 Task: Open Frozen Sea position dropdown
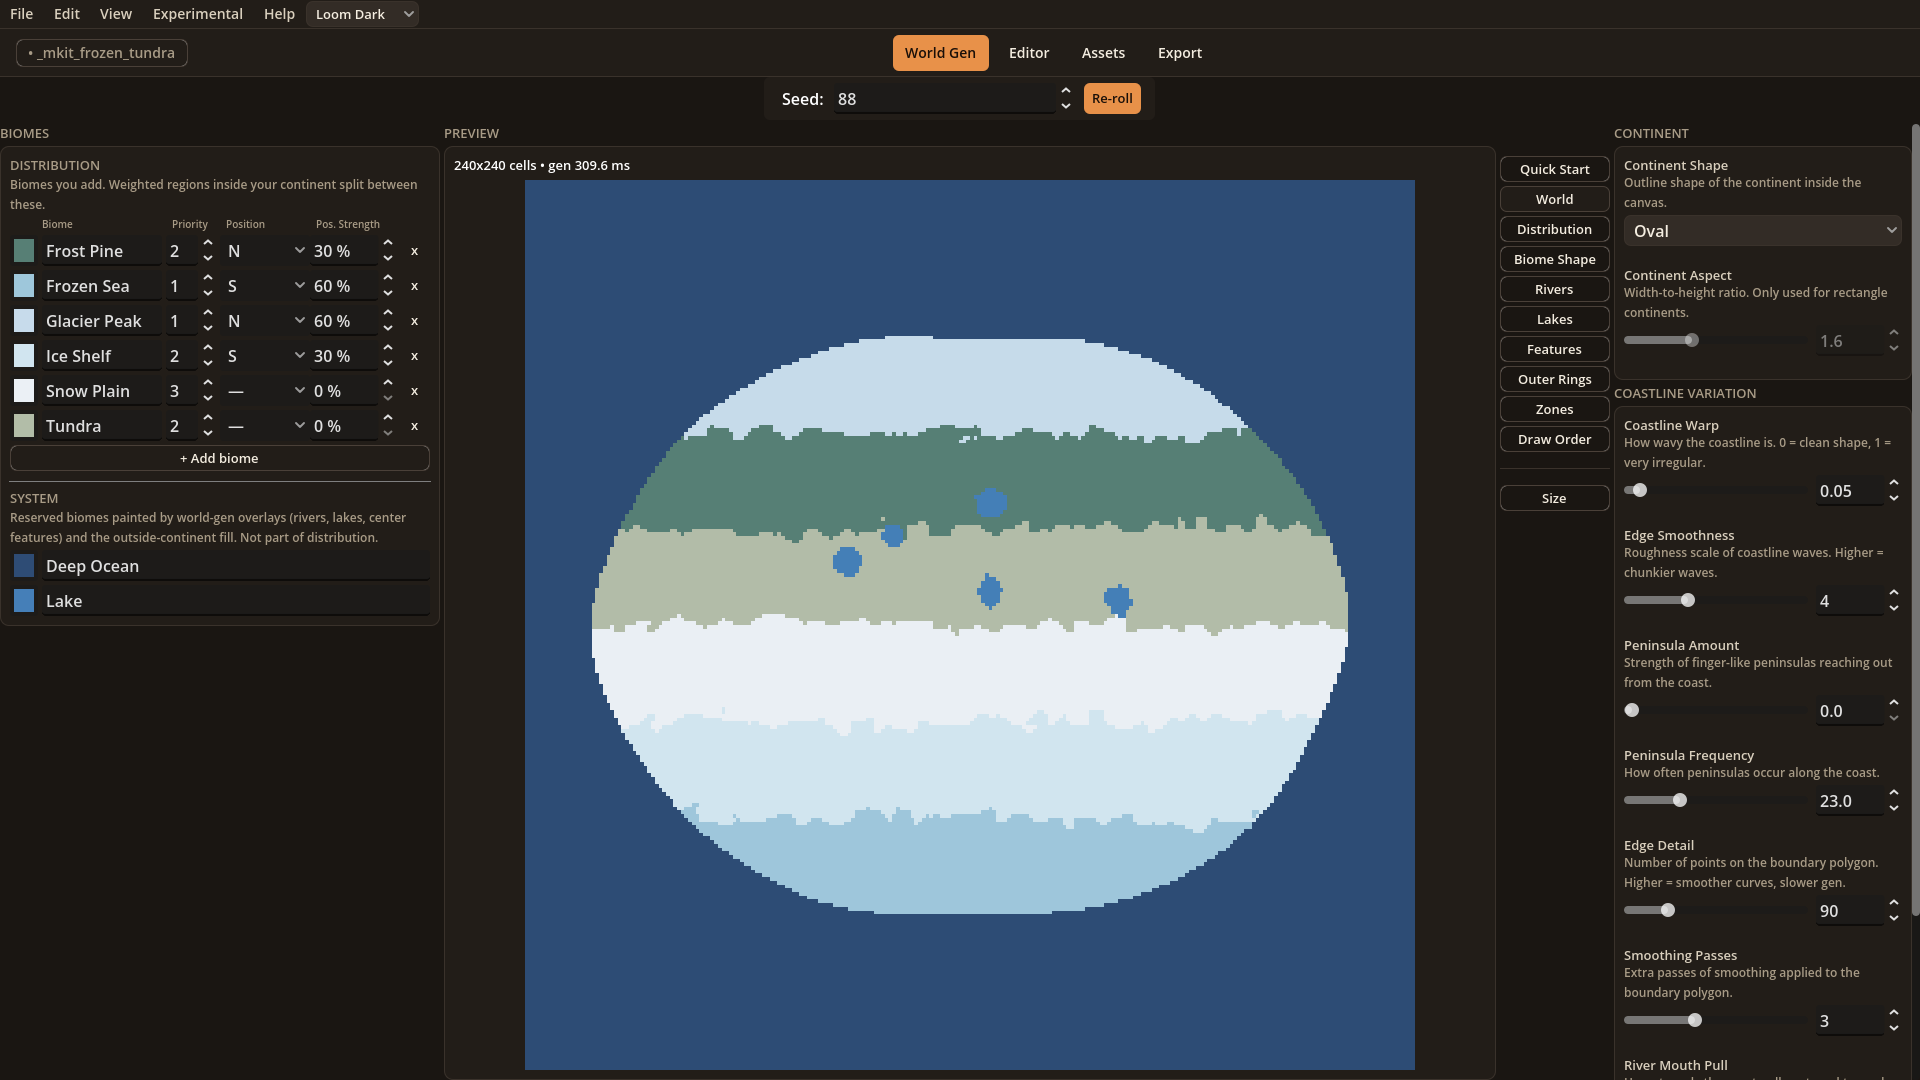click(266, 286)
